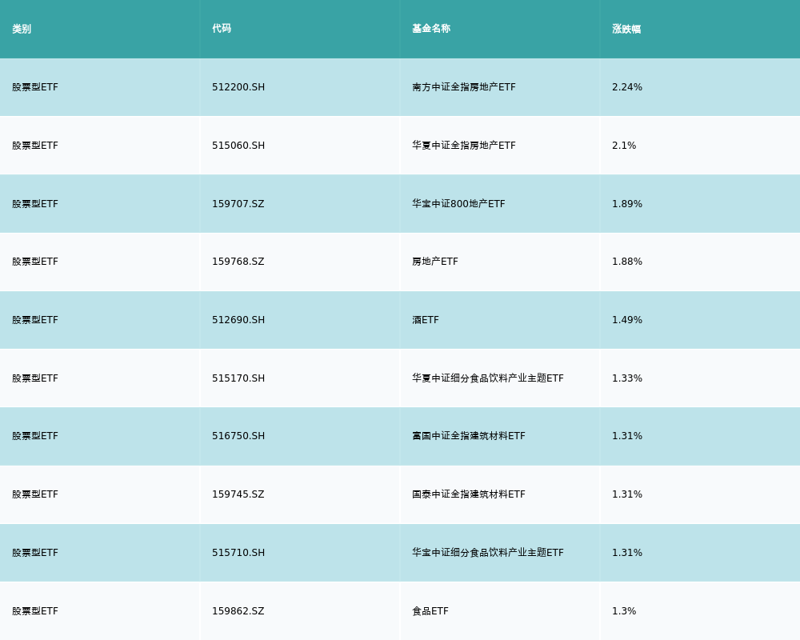Select 南方中证全指房地产ETF fund name
This screenshot has height=640, width=800.
464,87
